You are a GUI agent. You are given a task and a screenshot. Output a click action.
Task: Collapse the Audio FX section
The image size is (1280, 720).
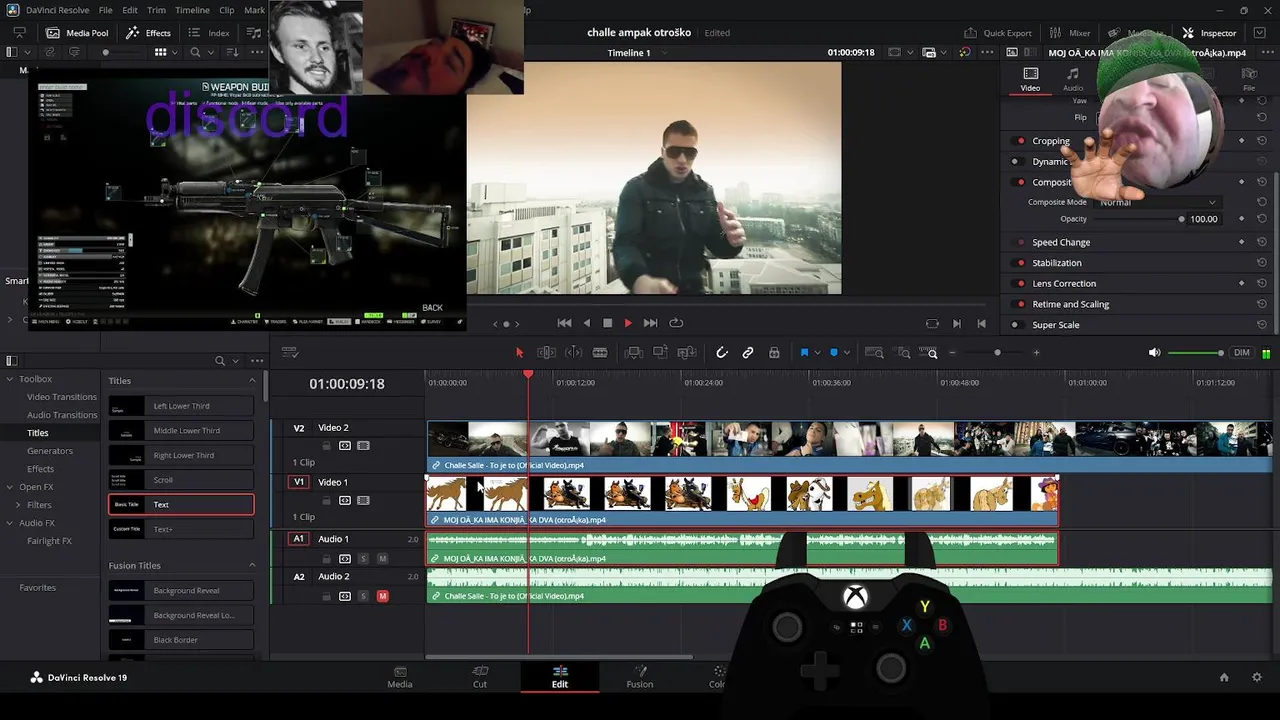10,523
